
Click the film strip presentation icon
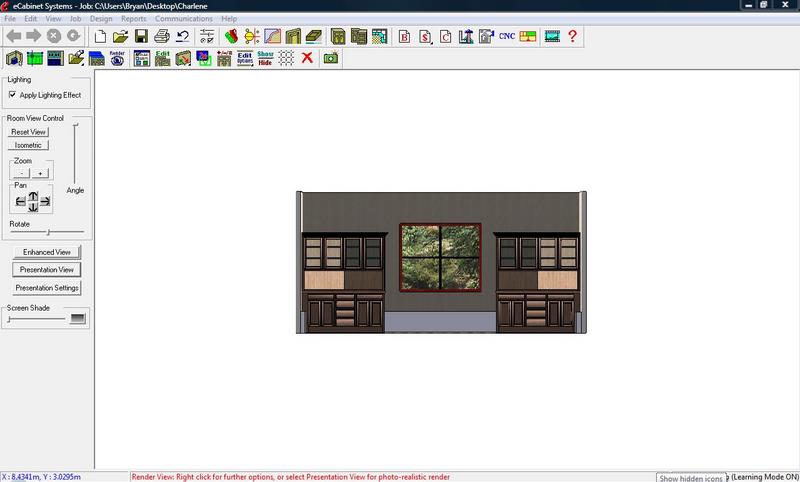[x=552, y=36]
